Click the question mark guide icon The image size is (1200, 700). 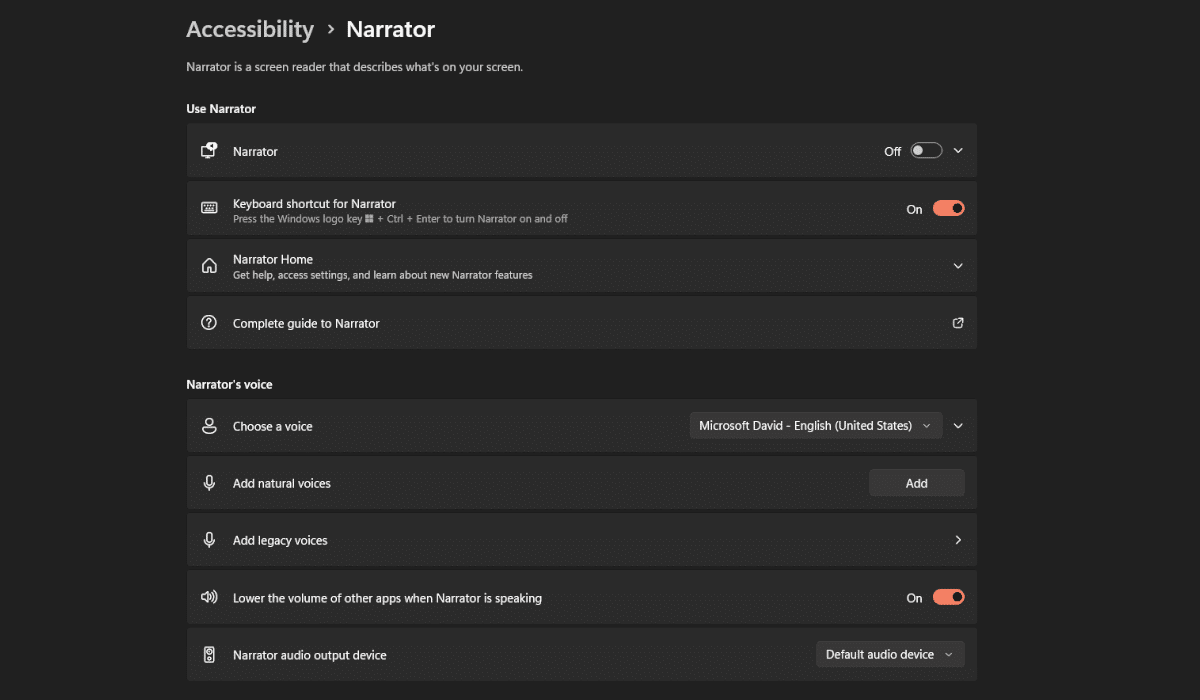209,323
